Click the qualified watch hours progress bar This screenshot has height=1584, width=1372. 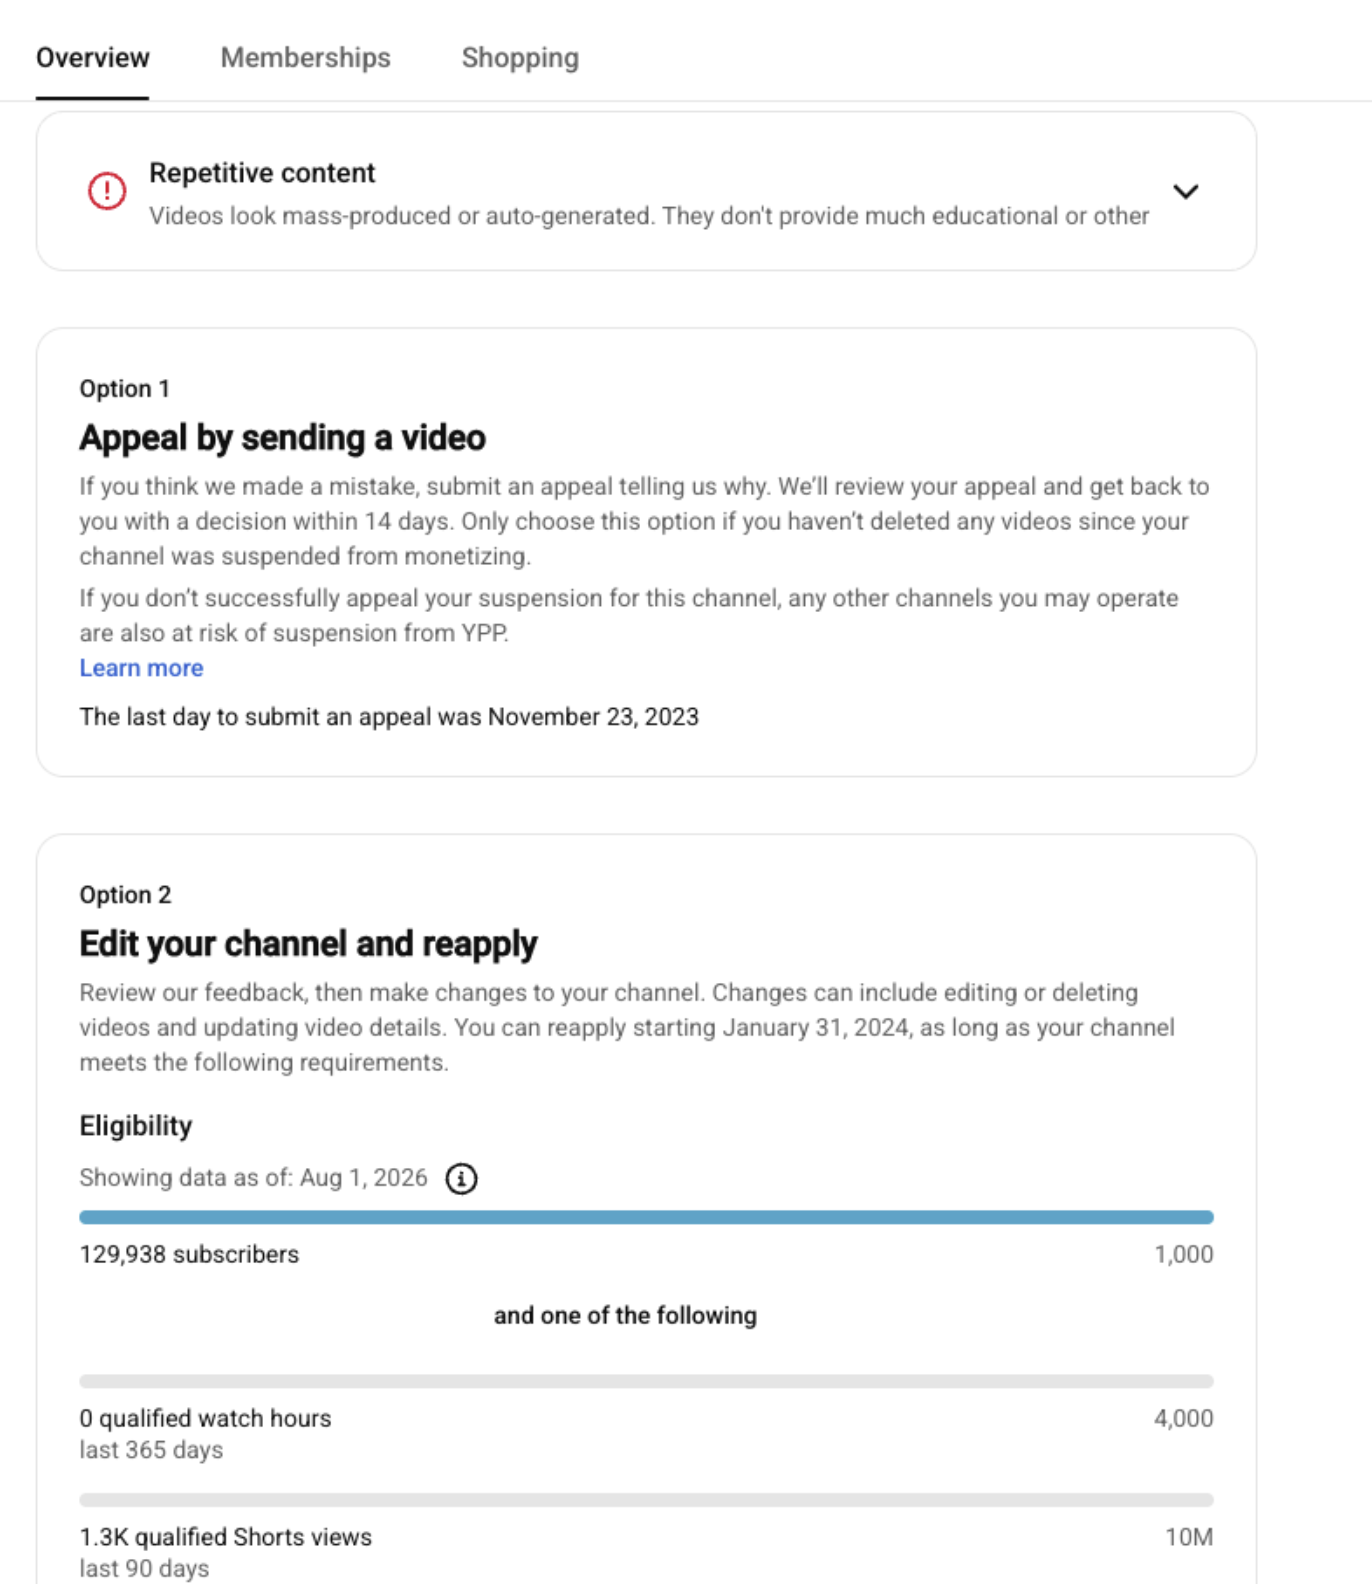[x=646, y=1382]
